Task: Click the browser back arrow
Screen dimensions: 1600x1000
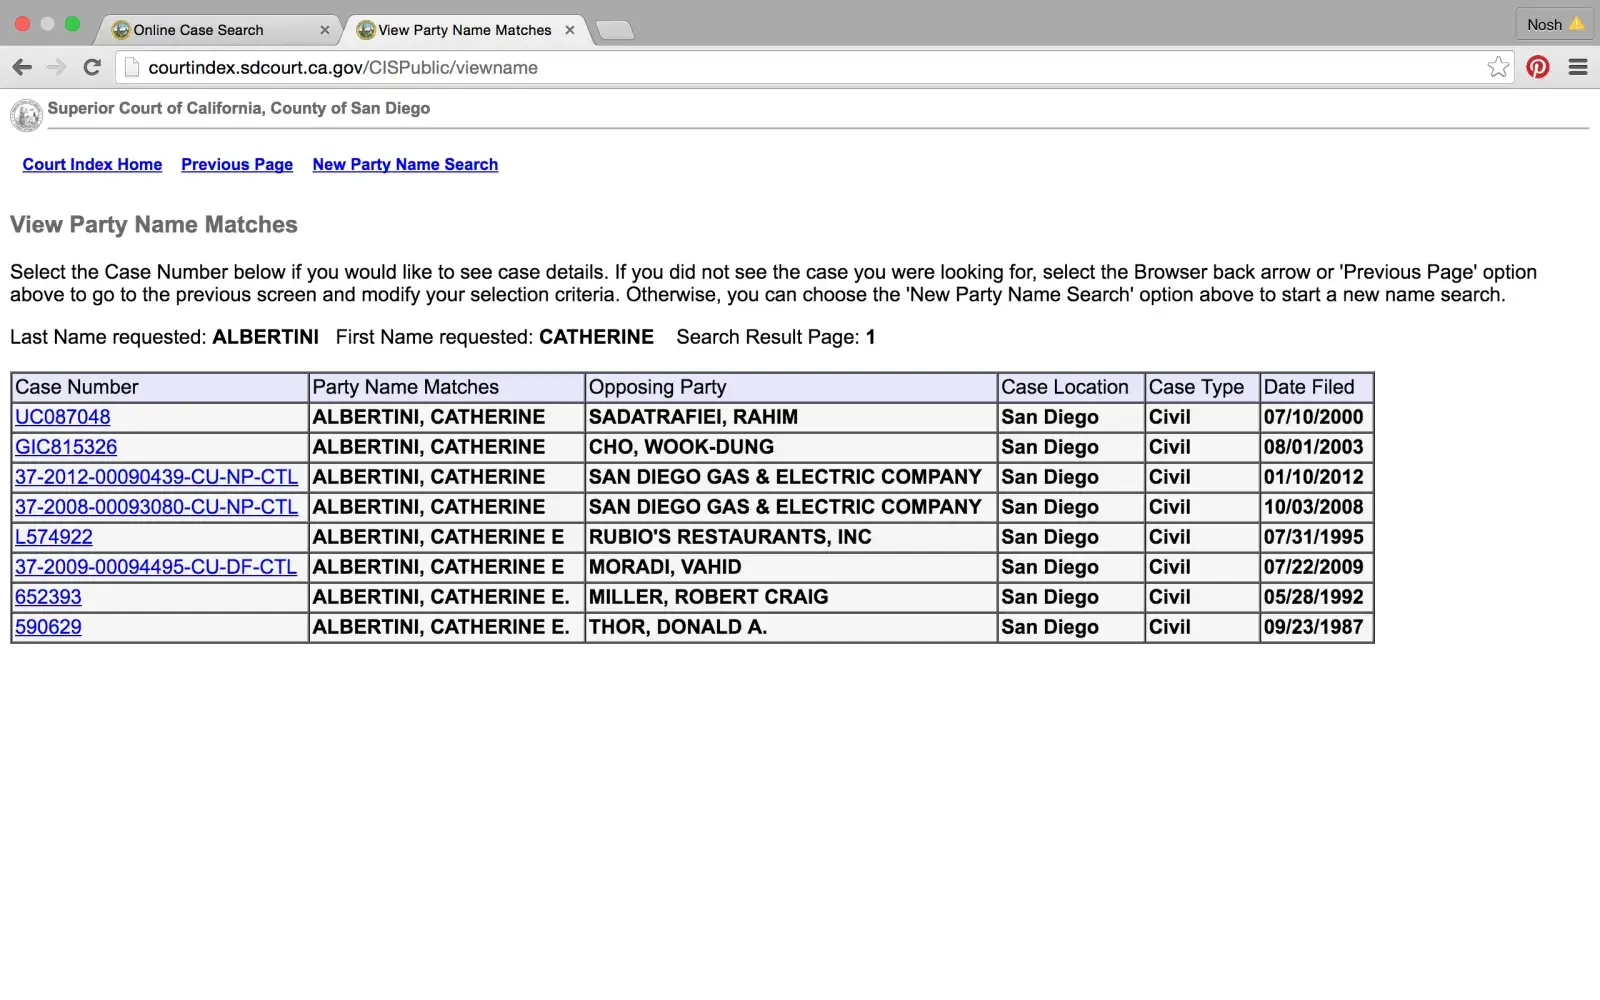Action: click(22, 67)
